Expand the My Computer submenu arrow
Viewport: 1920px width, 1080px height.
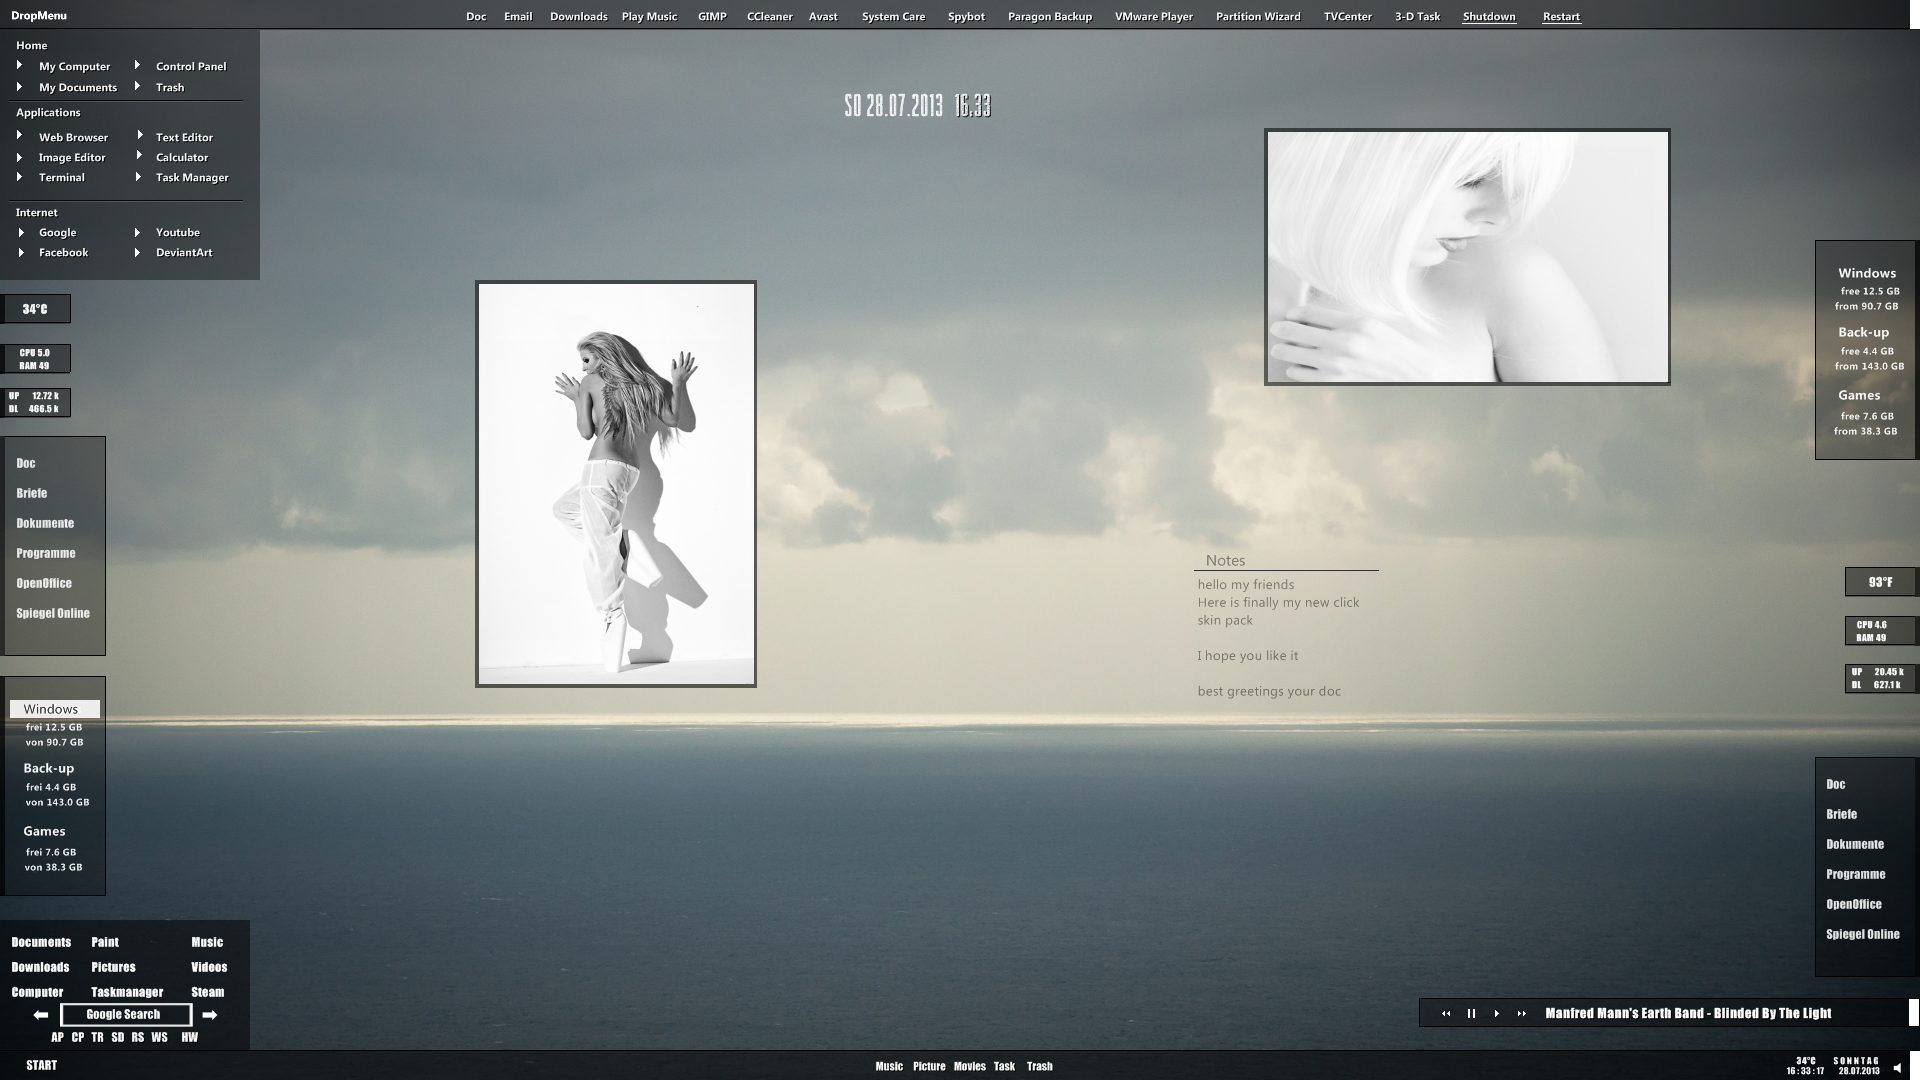18,65
